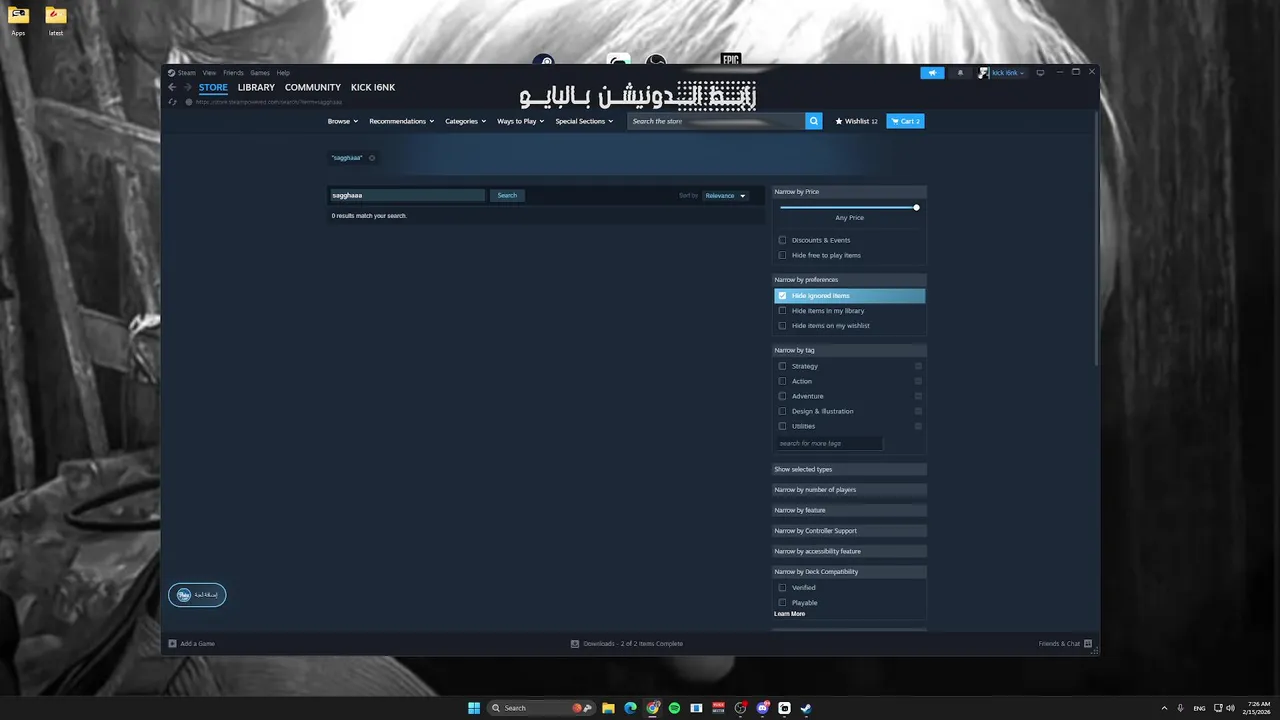Click the Any Price slider handle
1280x720 pixels.
click(916, 207)
